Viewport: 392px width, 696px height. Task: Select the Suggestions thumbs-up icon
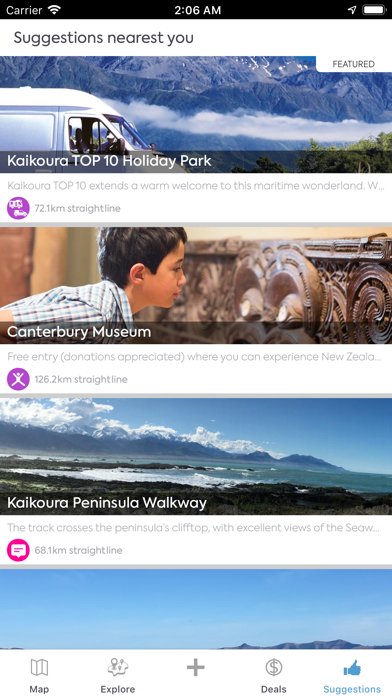click(352, 668)
